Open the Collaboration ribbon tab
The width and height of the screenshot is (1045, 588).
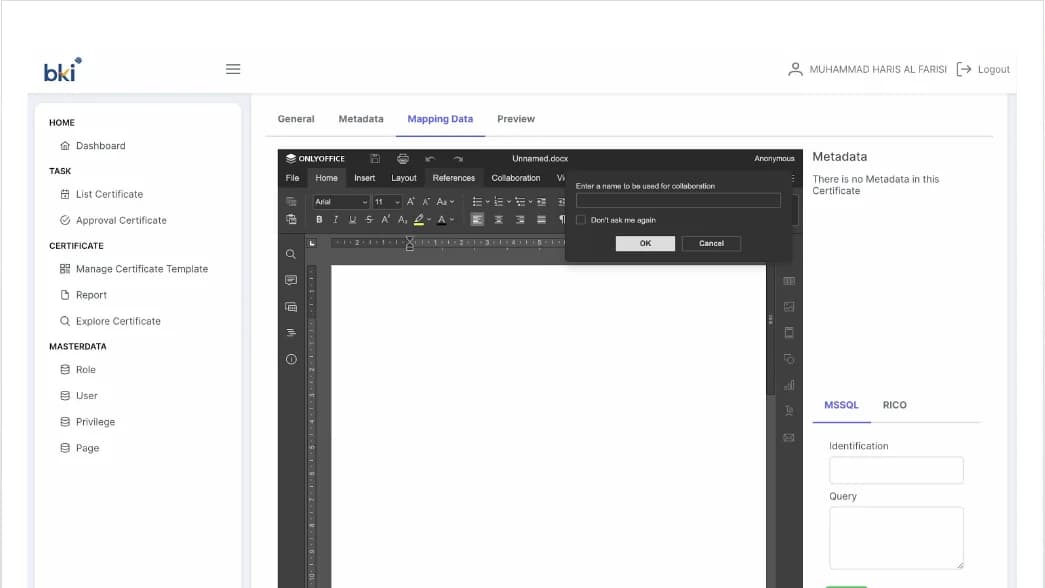[516, 178]
